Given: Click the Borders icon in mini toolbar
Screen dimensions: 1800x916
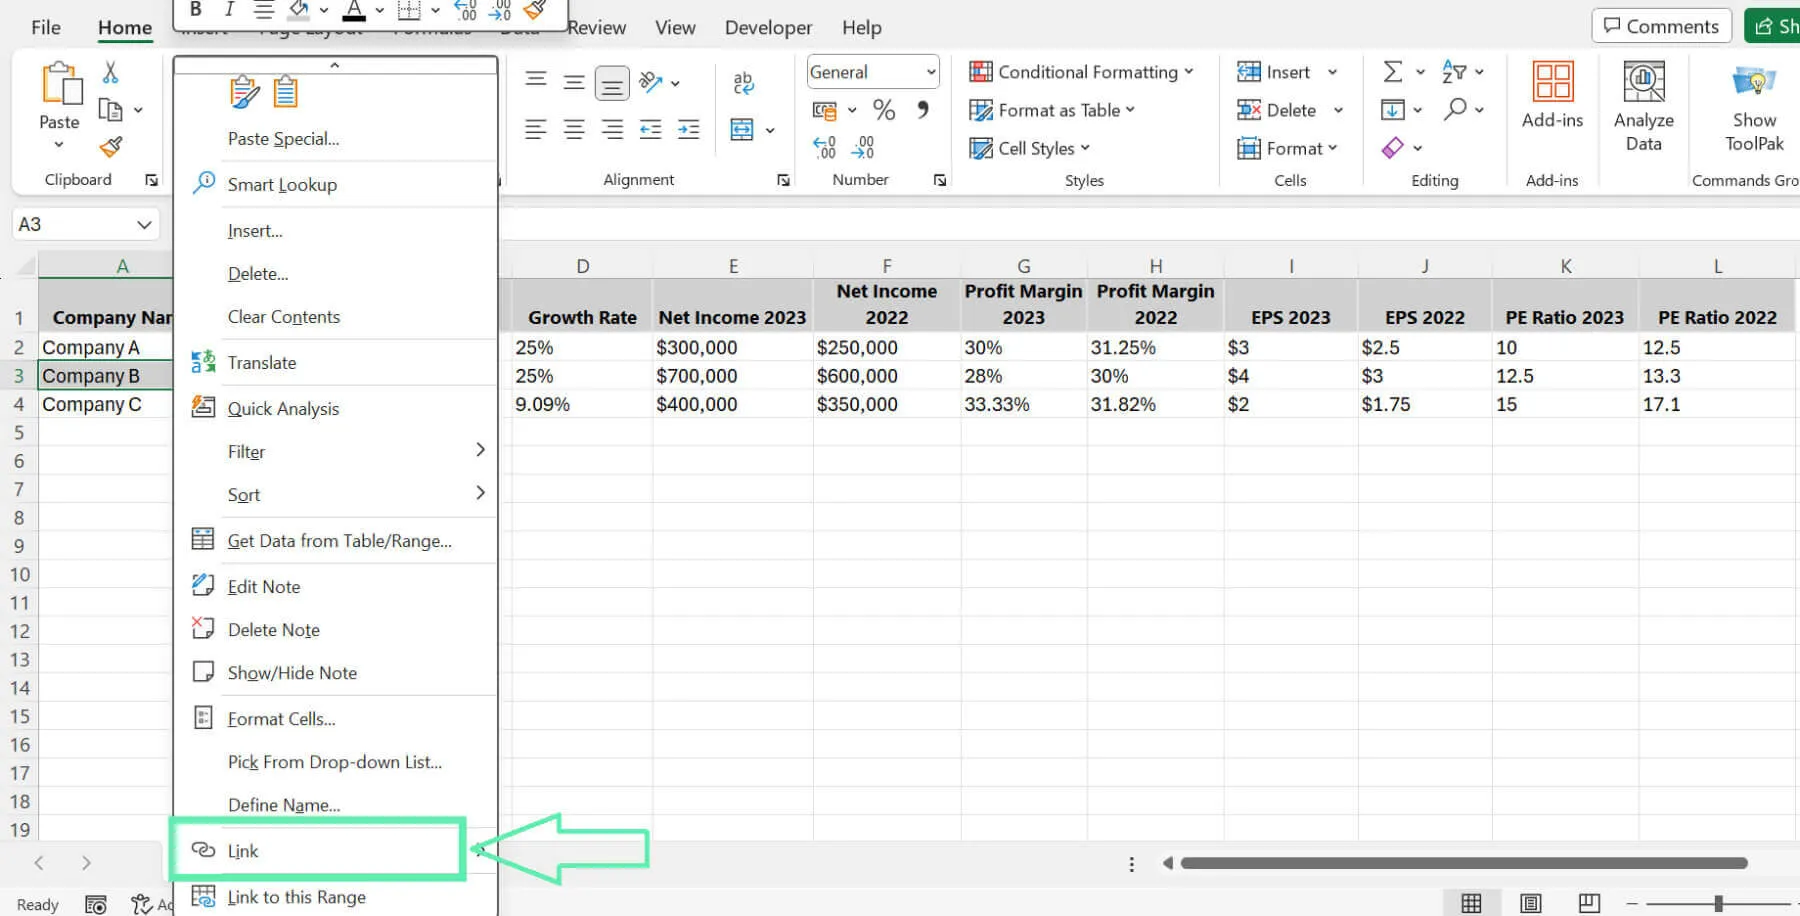Looking at the screenshot, I should click(x=409, y=10).
